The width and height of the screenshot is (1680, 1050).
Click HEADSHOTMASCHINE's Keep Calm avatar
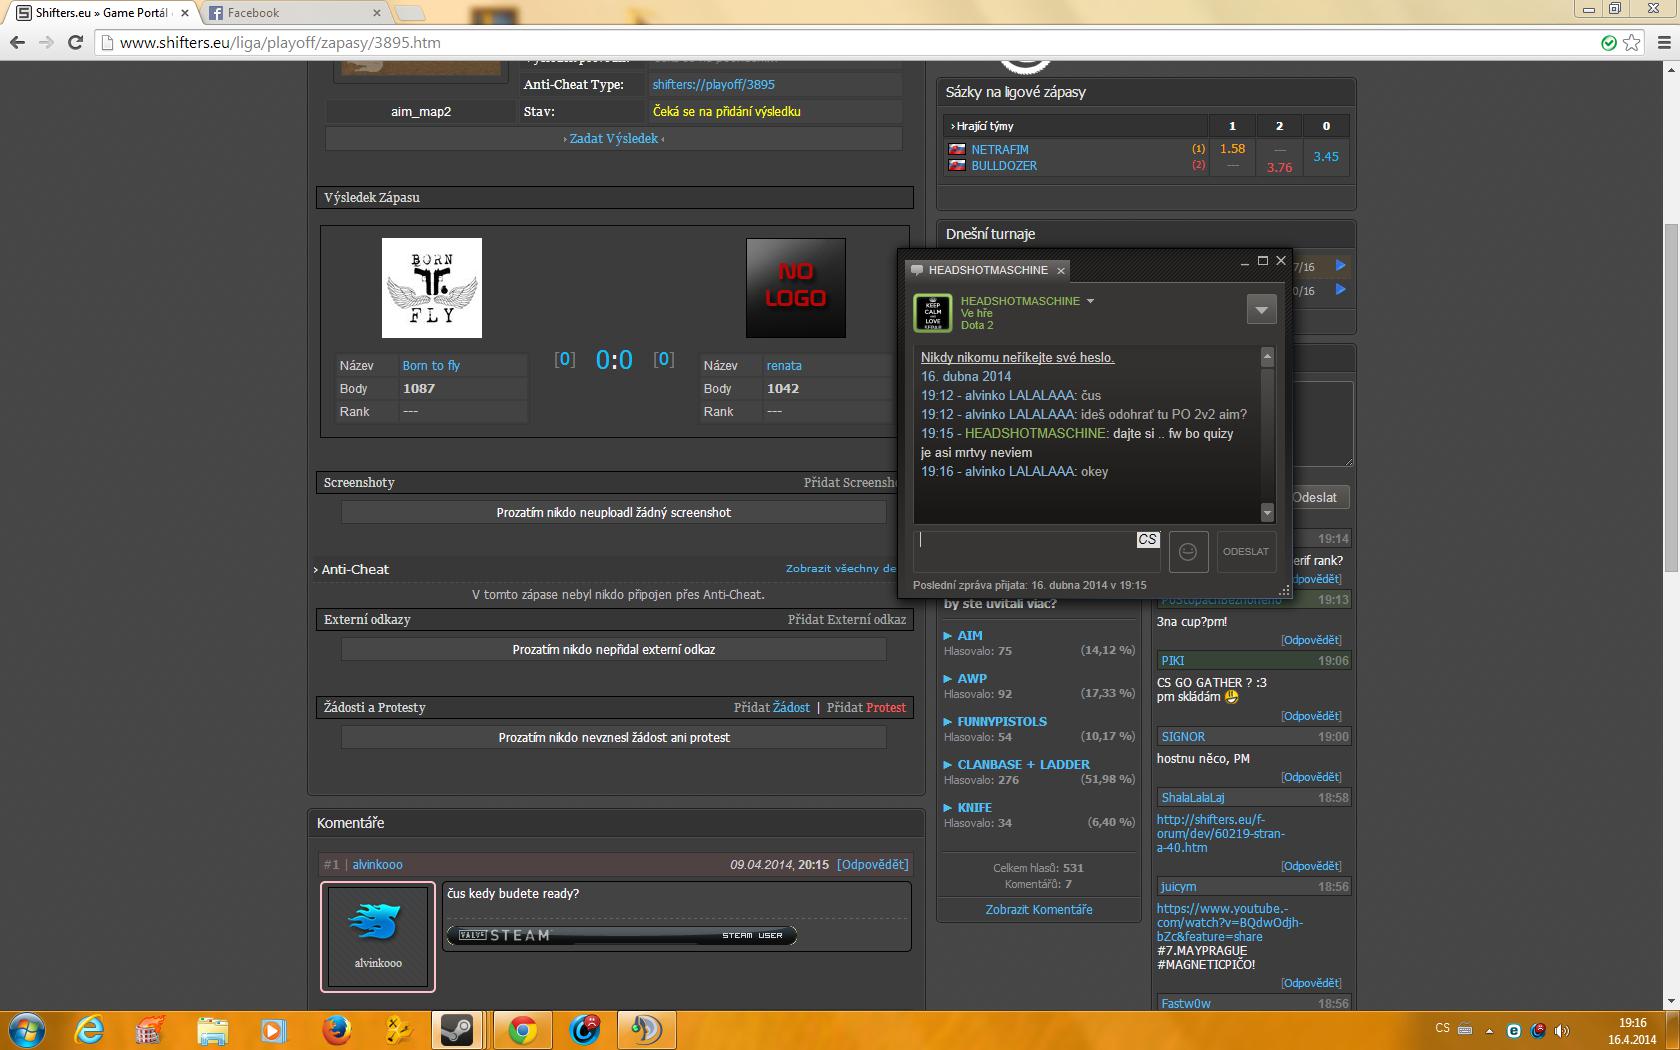(x=933, y=313)
